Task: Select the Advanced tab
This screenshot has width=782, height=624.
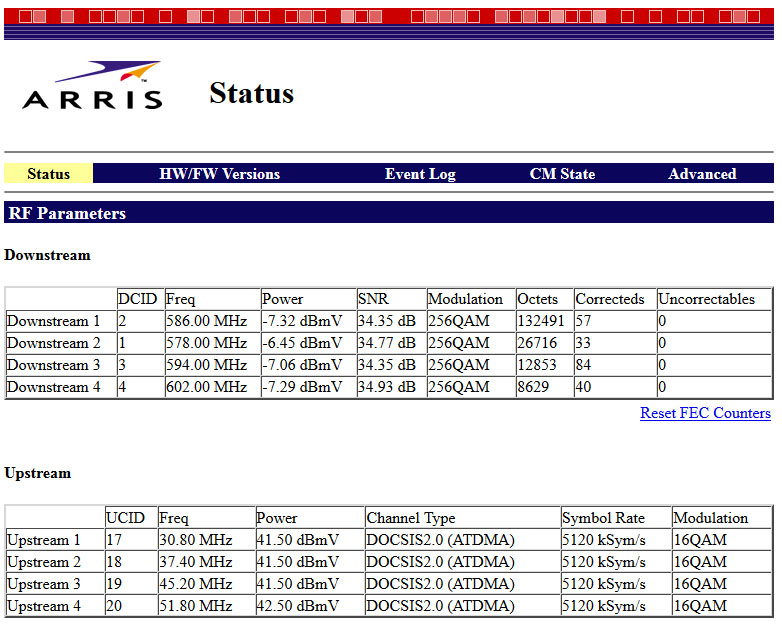Action: [702, 174]
